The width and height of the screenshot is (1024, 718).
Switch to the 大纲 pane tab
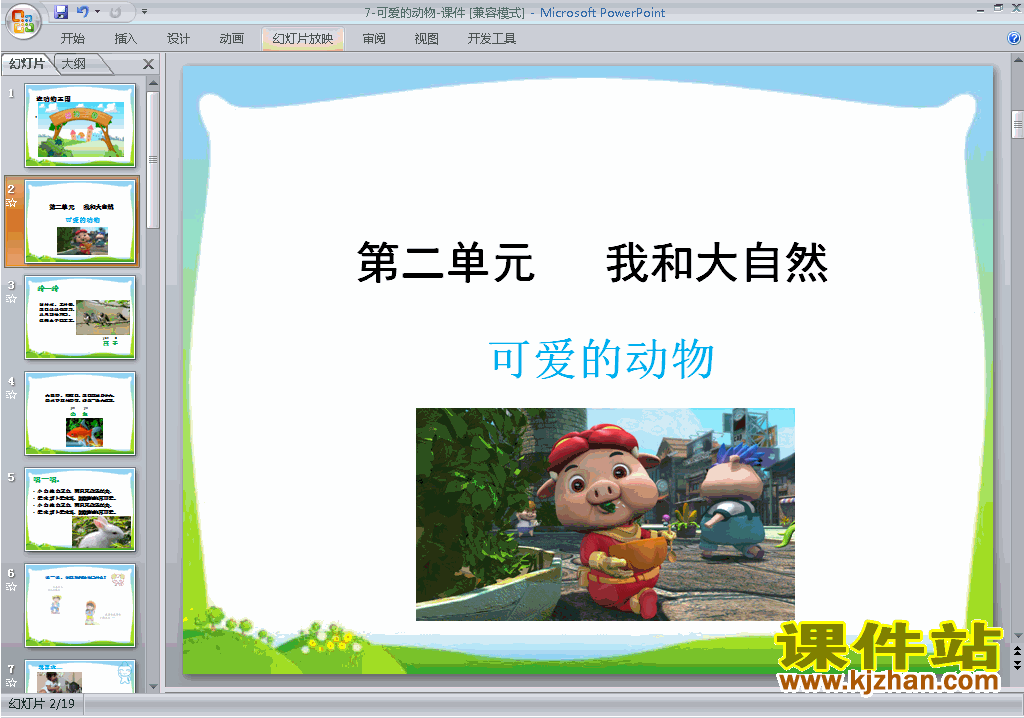pyautogui.click(x=74, y=63)
